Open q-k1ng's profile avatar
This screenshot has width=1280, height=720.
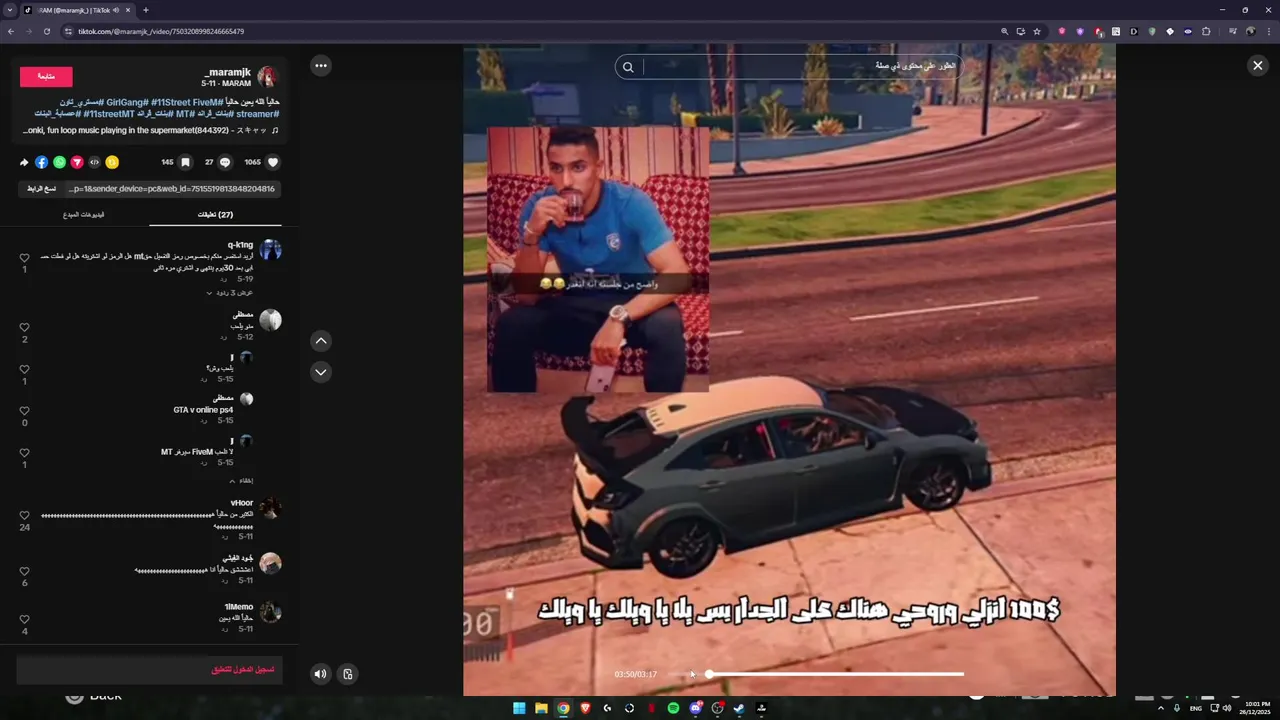click(x=270, y=250)
